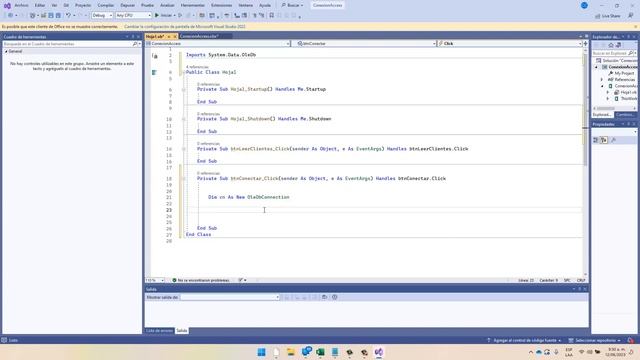
Task: Click Agregar al control de código fuente
Action: pos(524,340)
